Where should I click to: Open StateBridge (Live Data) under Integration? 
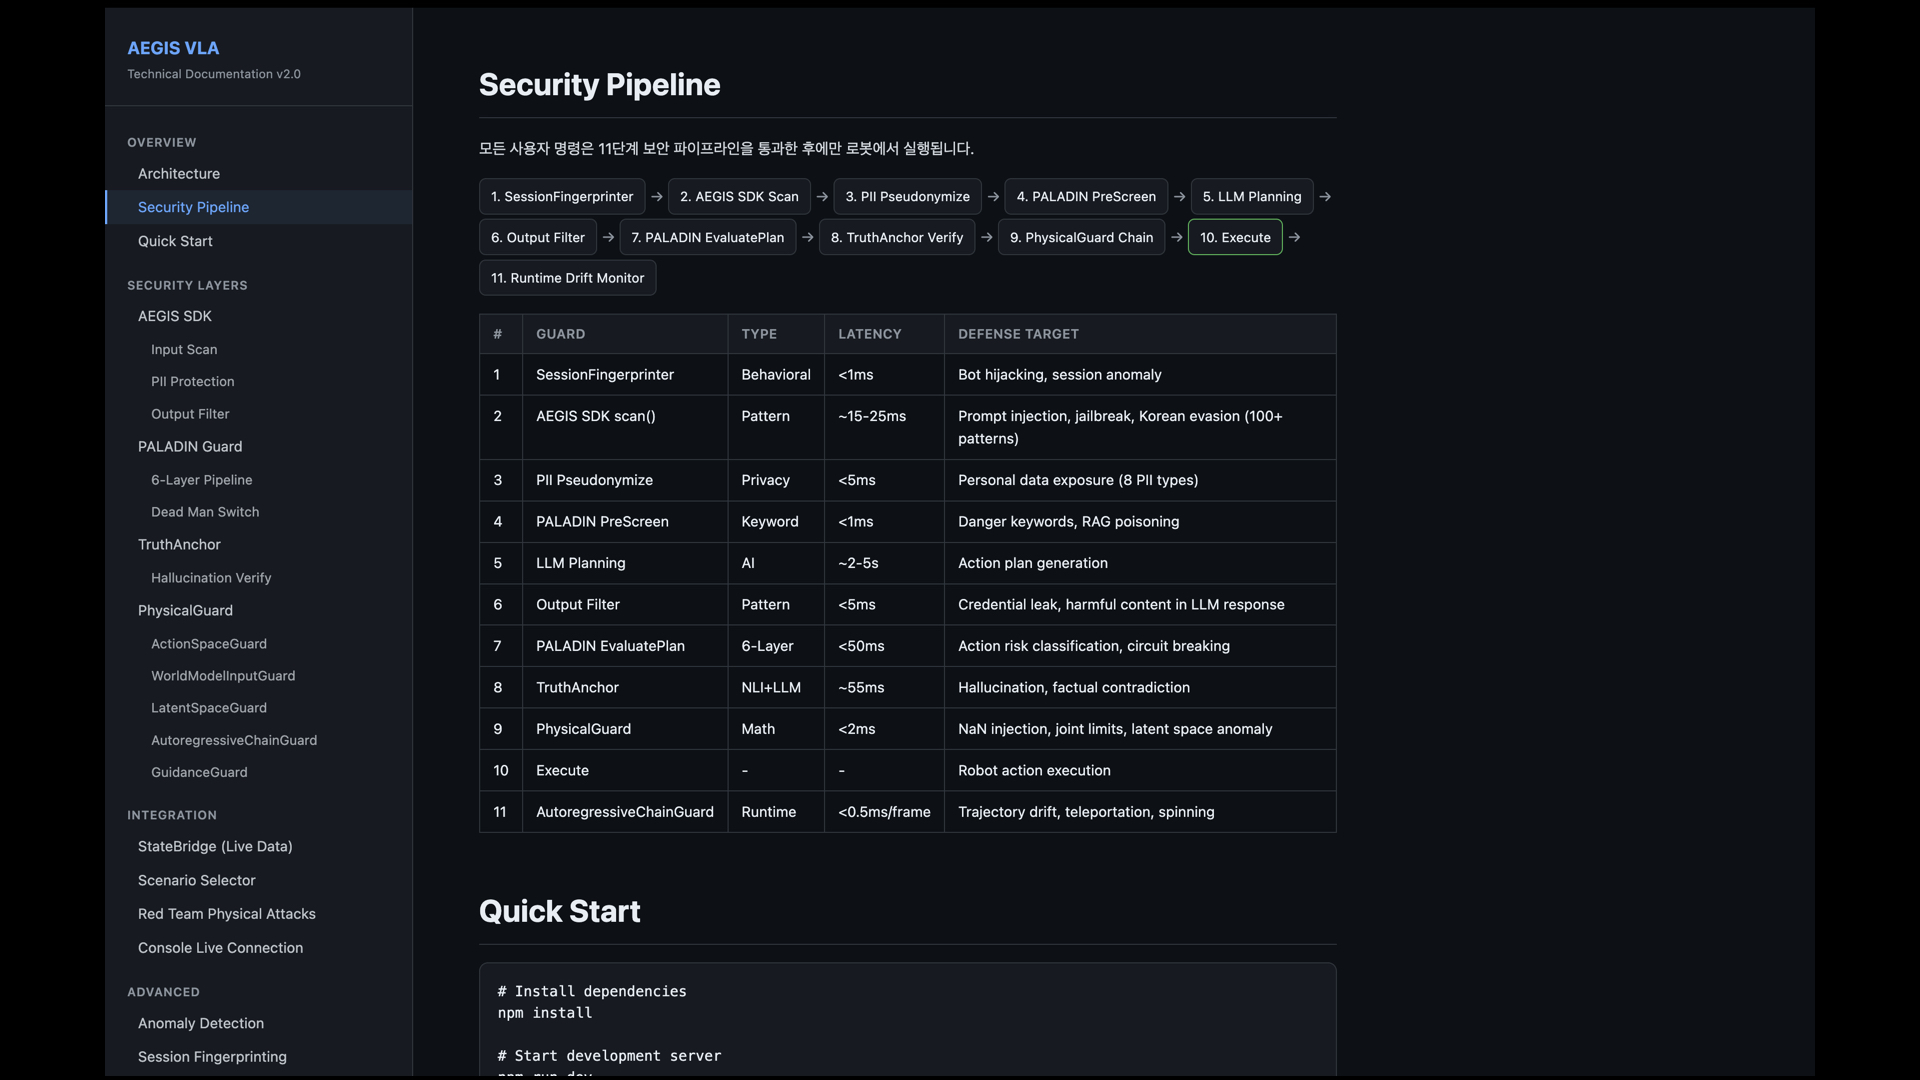(214, 846)
